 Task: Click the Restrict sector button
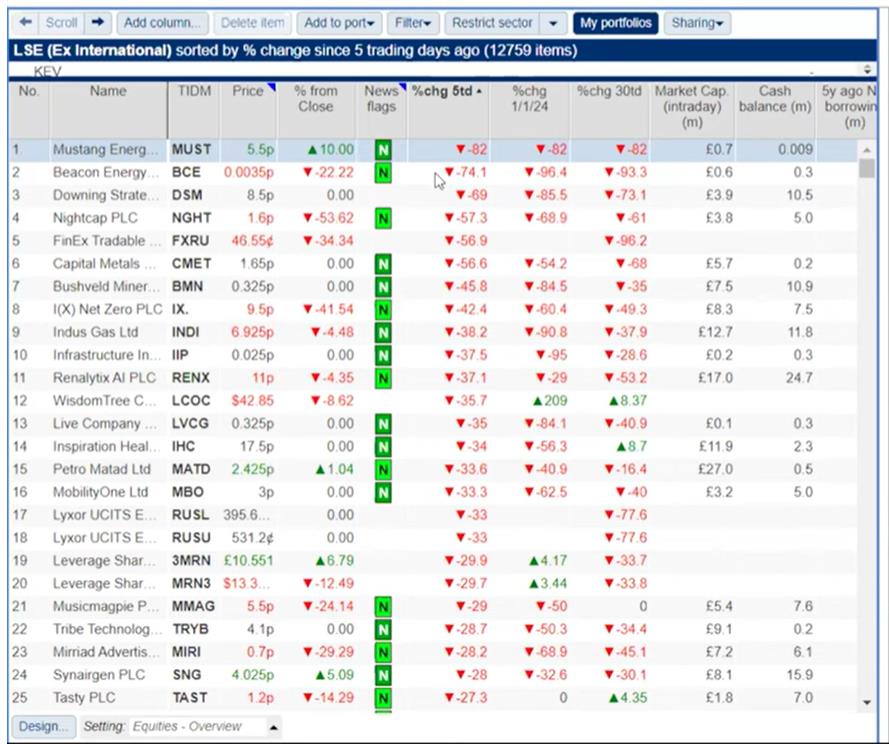[x=492, y=23]
